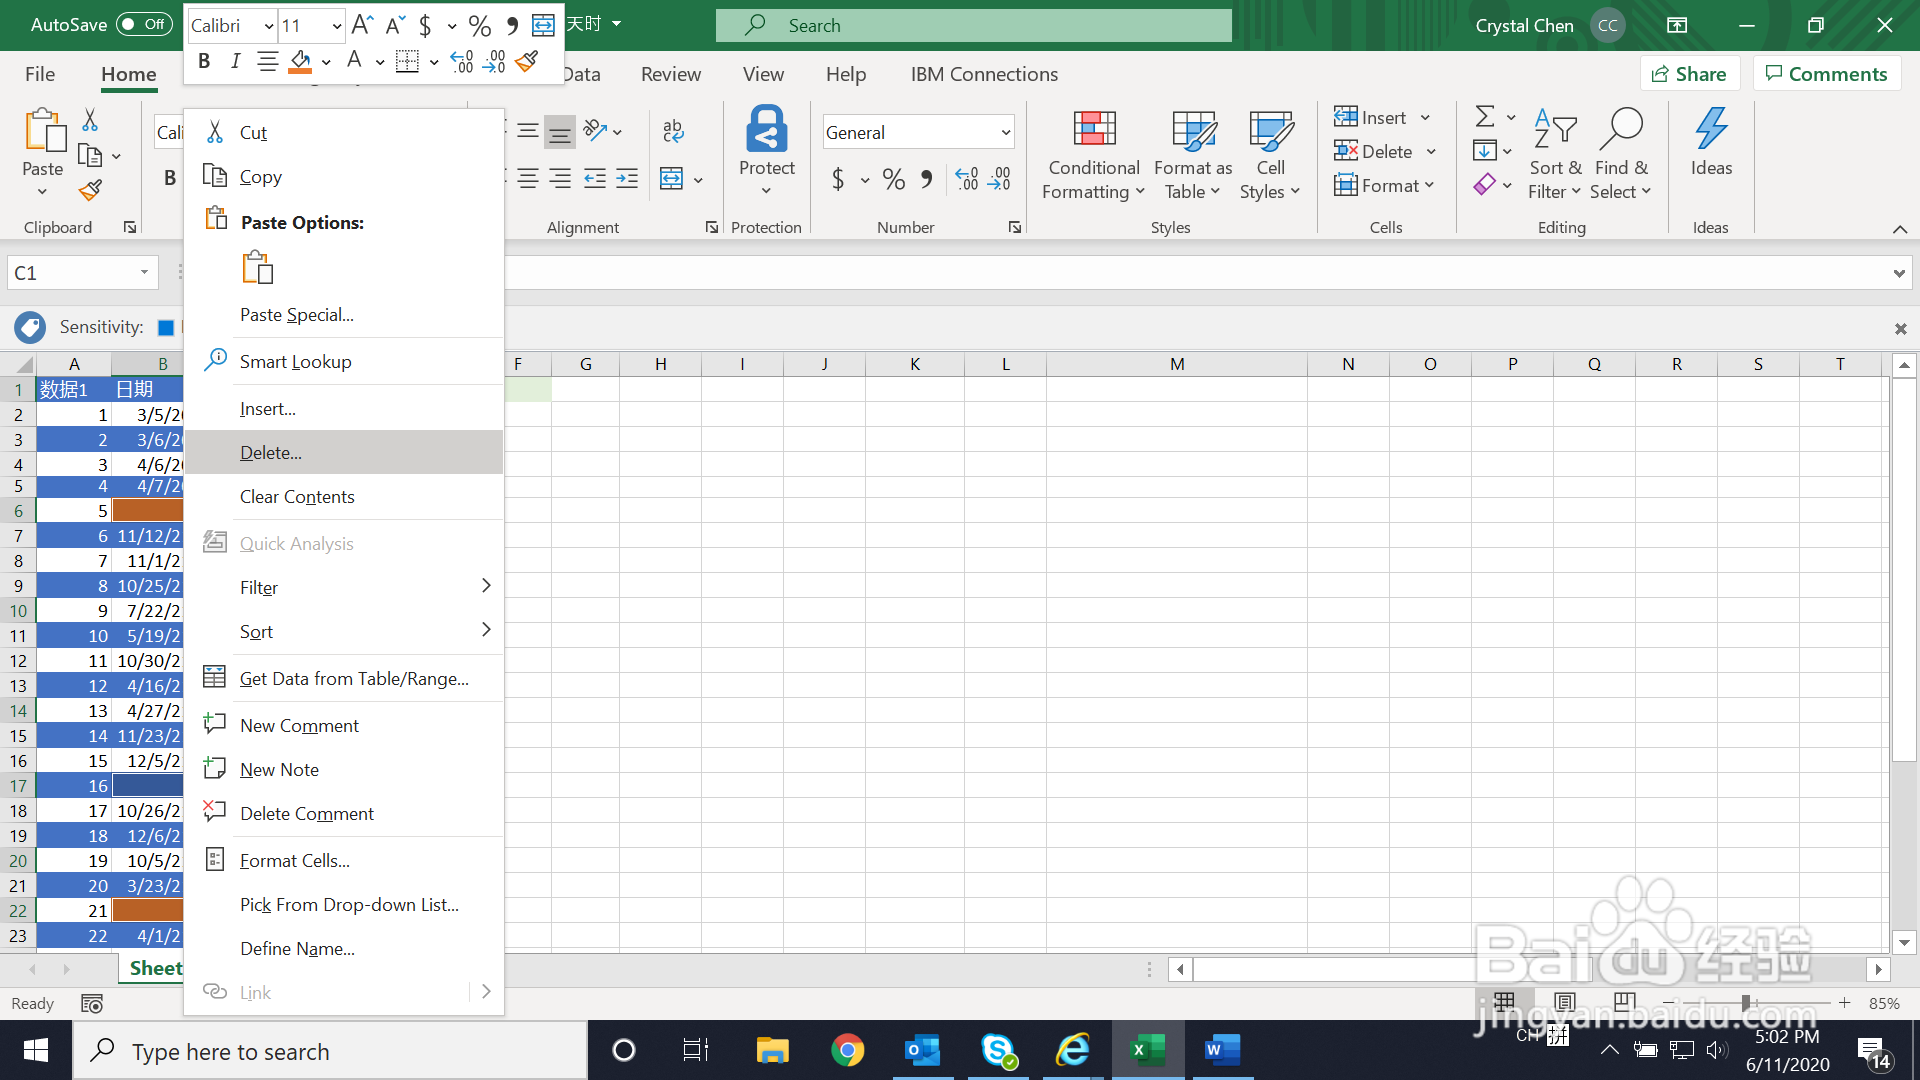The width and height of the screenshot is (1920, 1080).
Task: Toggle Italic in the mini toolbar
Action: pos(235,62)
